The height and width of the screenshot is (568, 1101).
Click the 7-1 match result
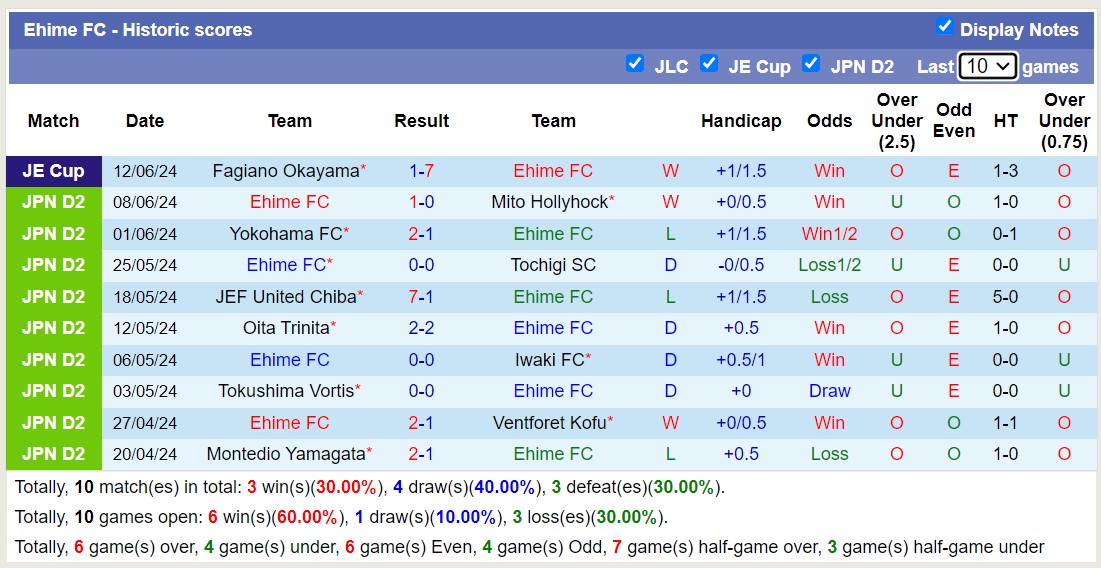pyautogui.click(x=421, y=297)
